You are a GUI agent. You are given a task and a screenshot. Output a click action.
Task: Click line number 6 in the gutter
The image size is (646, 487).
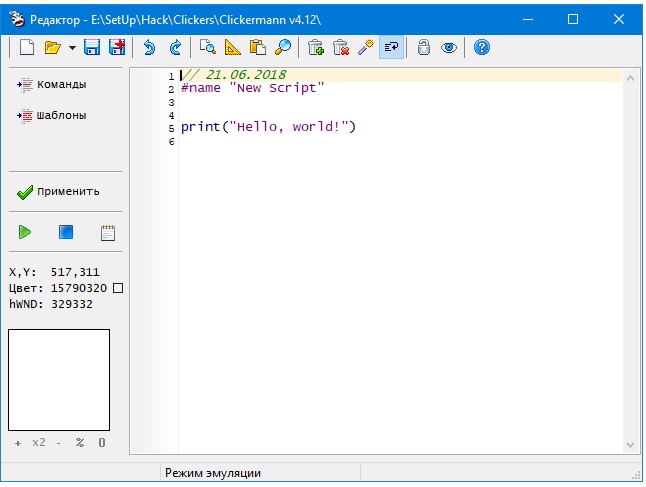click(171, 142)
